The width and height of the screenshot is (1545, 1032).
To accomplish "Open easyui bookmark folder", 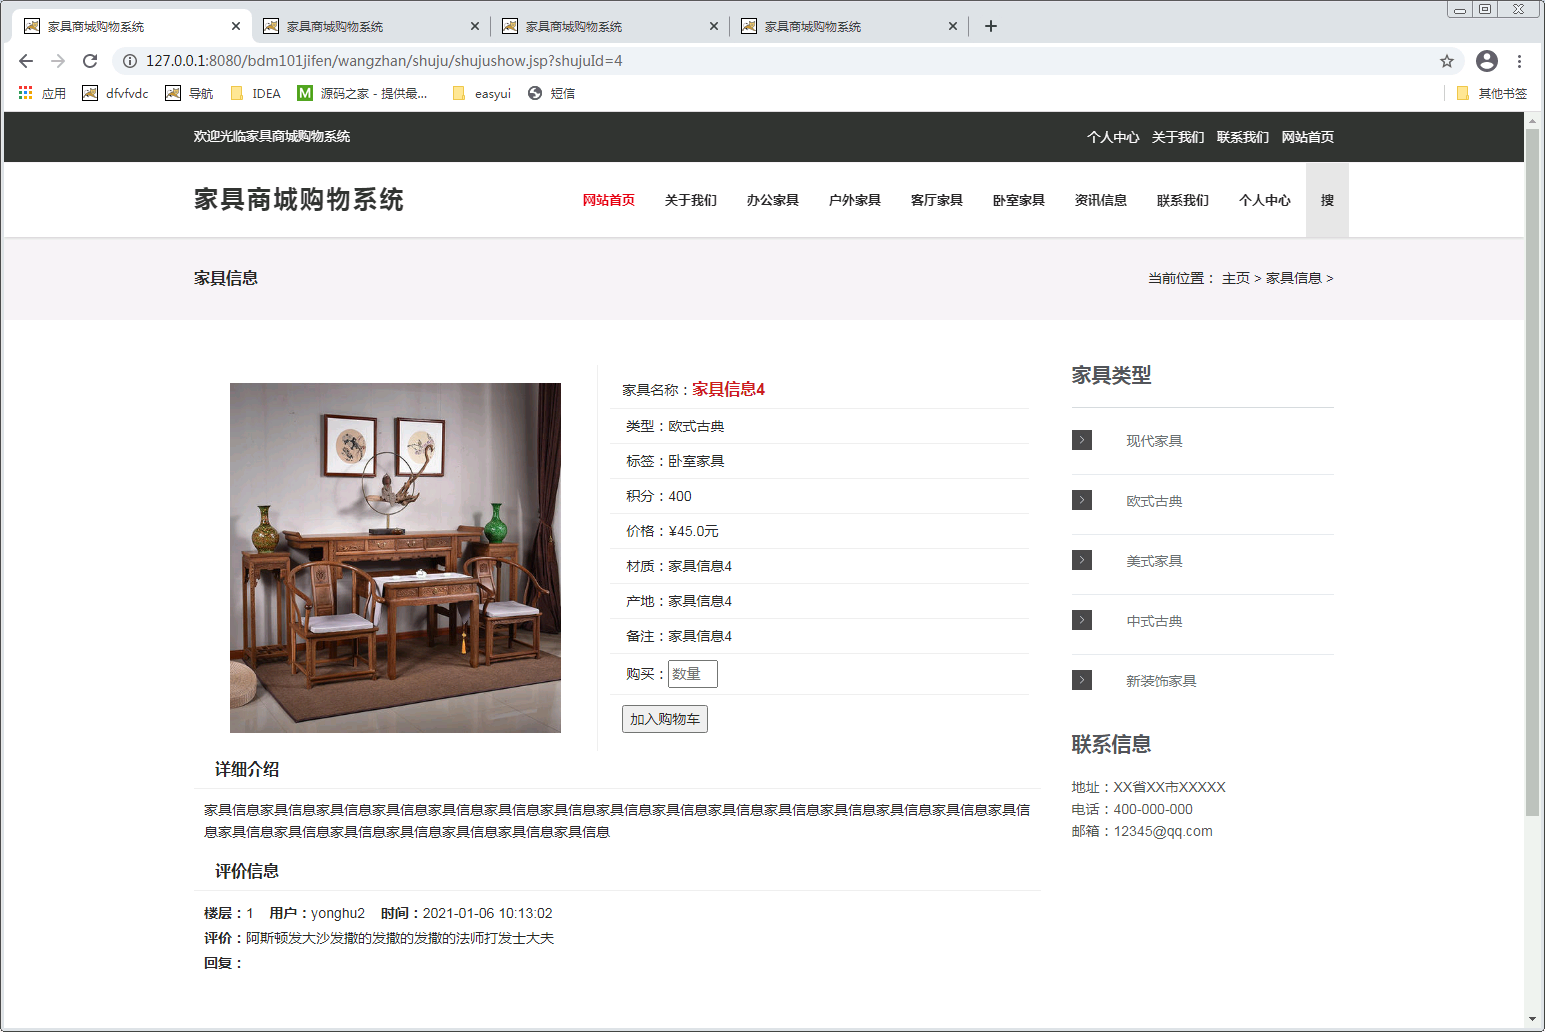I will point(481,93).
